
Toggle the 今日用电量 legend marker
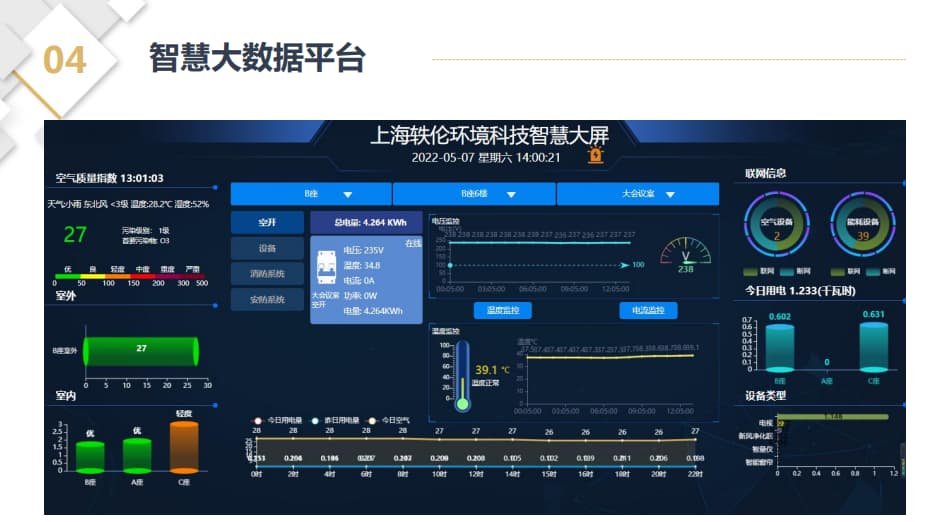[x=258, y=420]
